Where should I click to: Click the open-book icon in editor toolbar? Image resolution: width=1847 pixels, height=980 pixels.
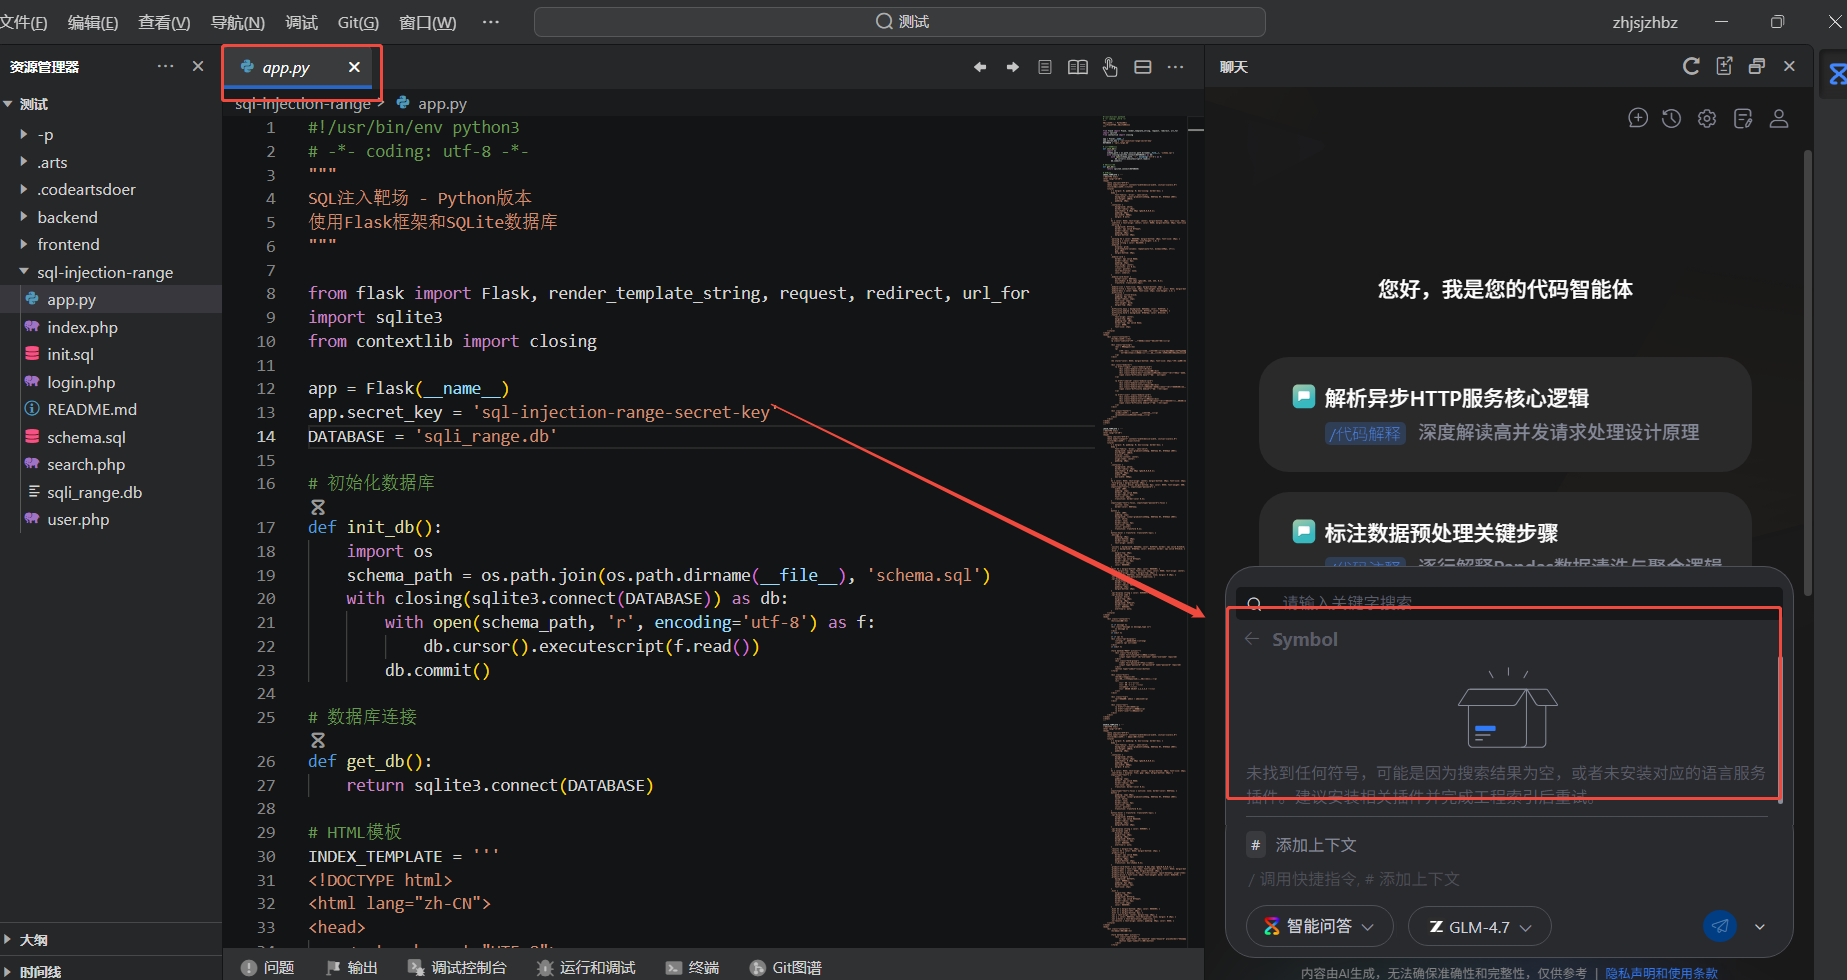pos(1078,67)
